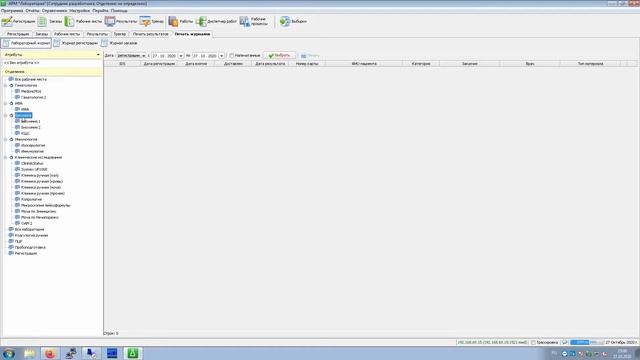Select Биохимия 2 tree item

click(31, 128)
